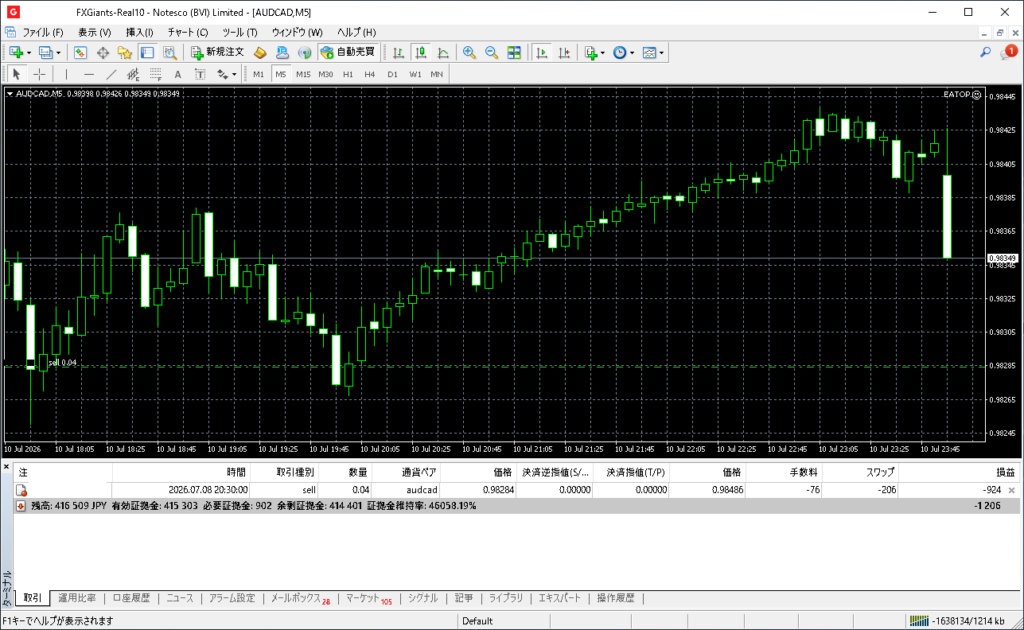Click the text label A tool
This screenshot has width=1024, height=630.
click(178, 74)
